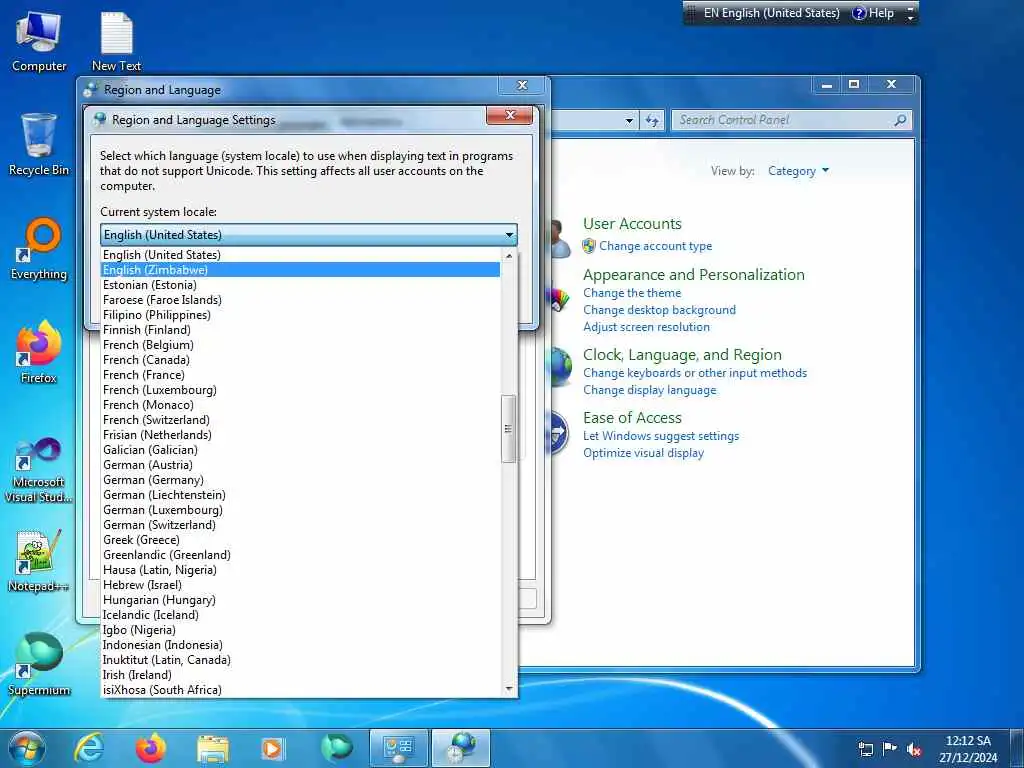
Task: Open Supermium from the taskbar
Action: (x=336, y=748)
